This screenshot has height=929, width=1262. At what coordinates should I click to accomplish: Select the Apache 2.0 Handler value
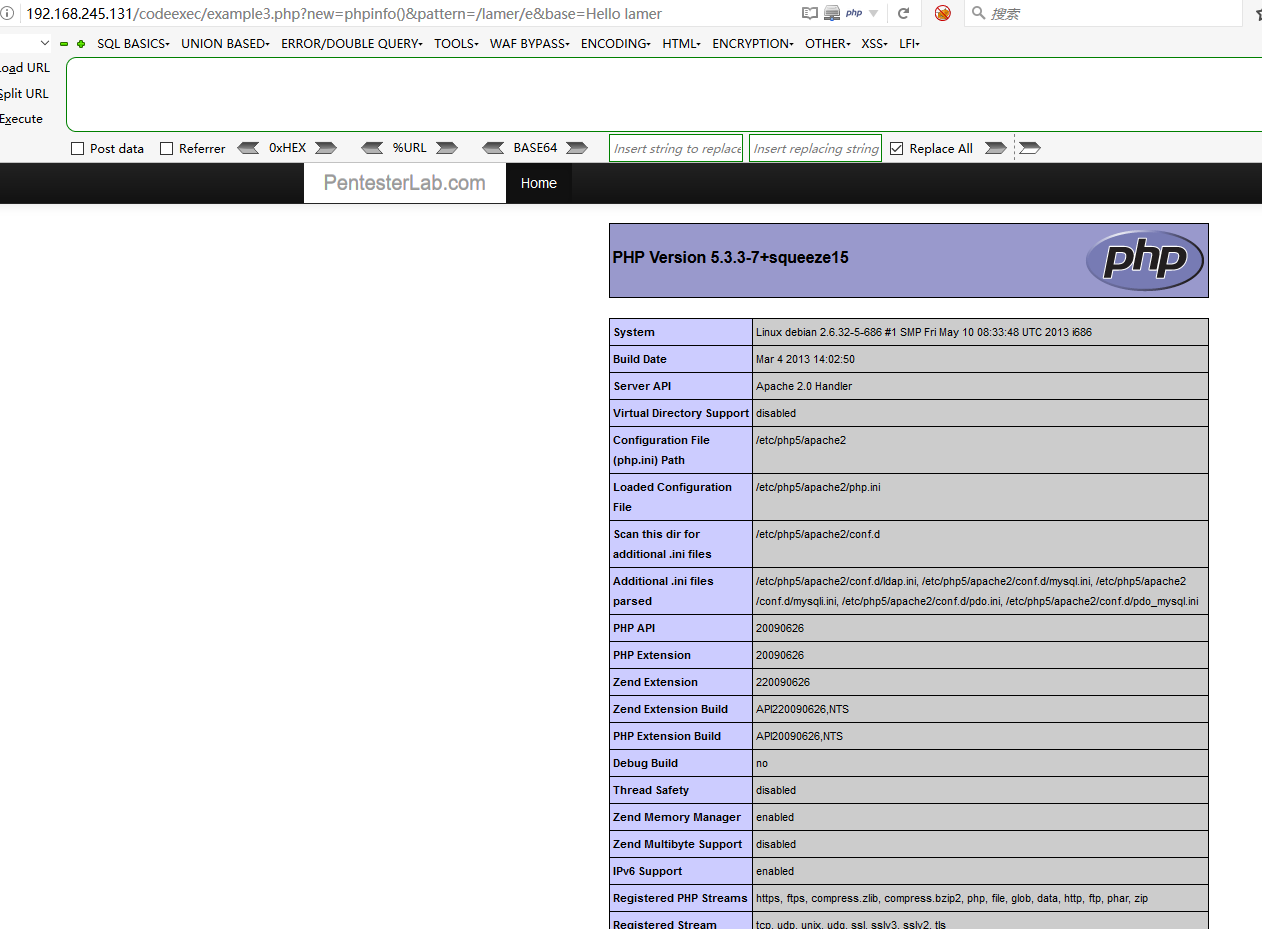click(804, 386)
